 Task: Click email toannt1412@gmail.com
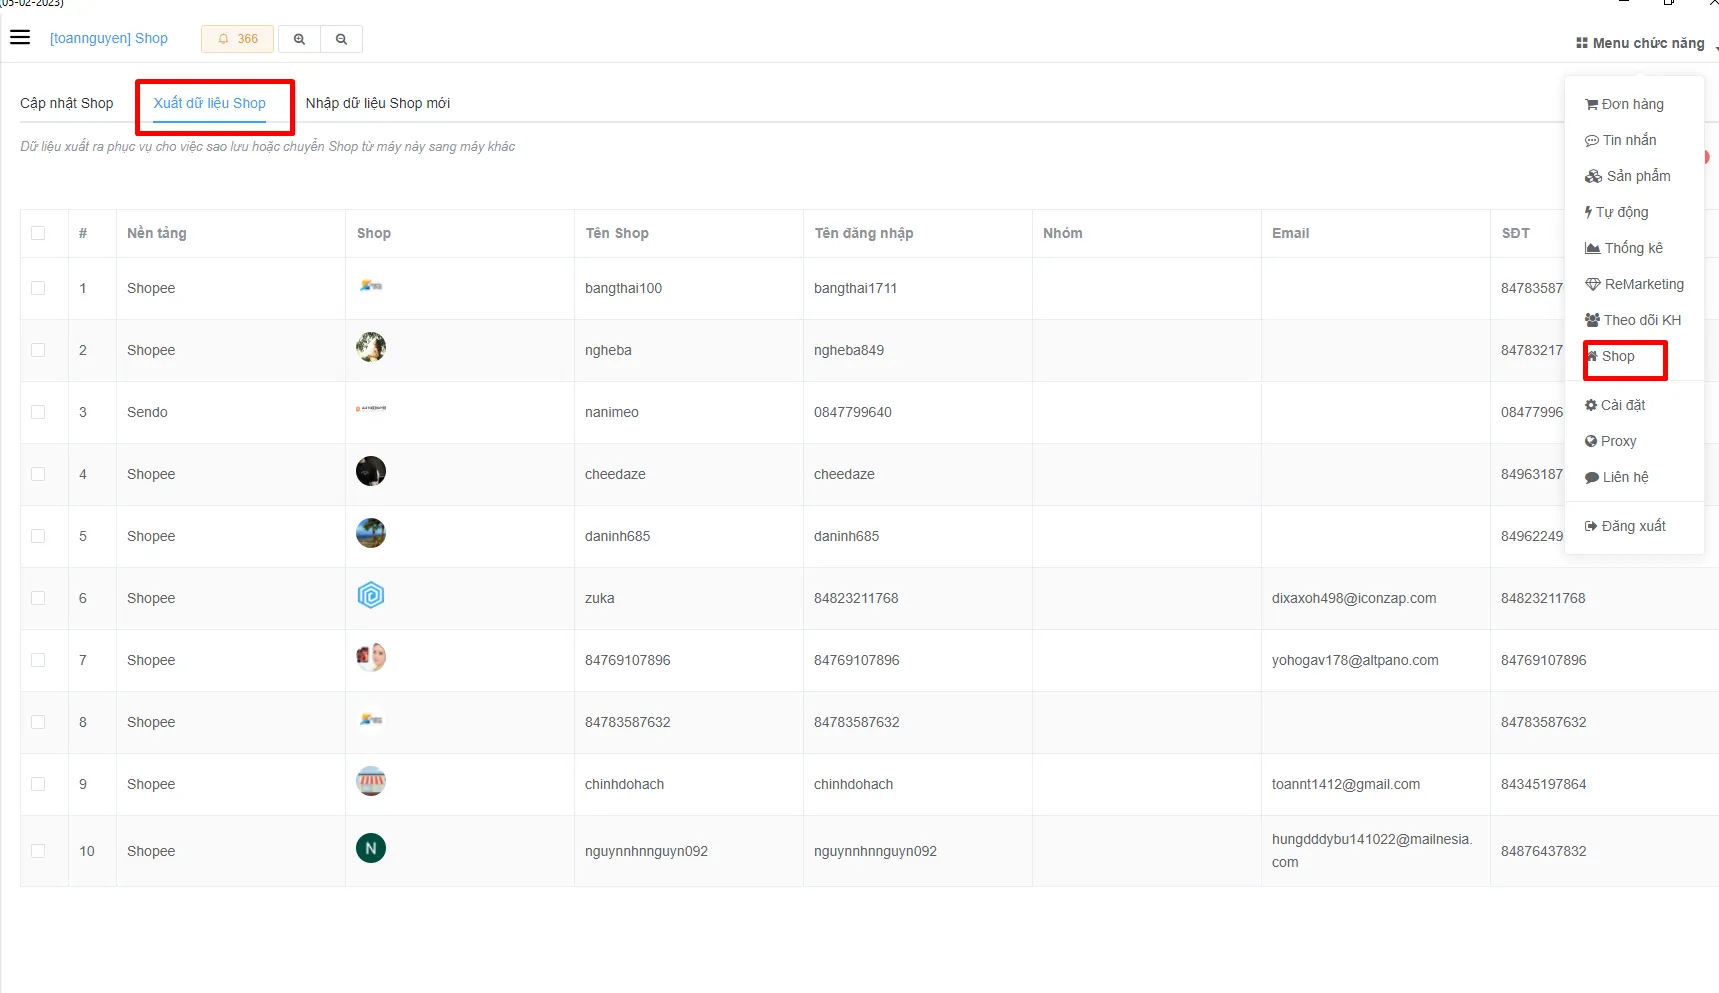1346,784
